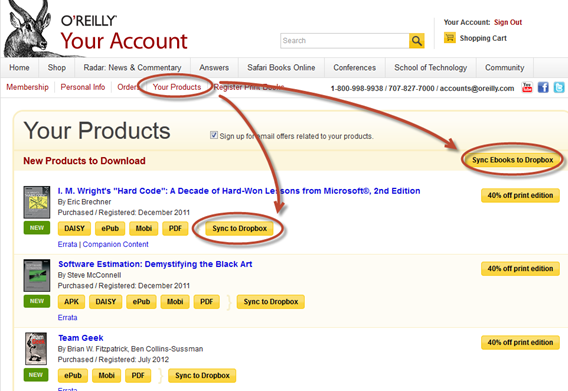Viewport: 568px width, 391px height.
Task: Open Hard Code book cover thumbnail
Action: 37,202
